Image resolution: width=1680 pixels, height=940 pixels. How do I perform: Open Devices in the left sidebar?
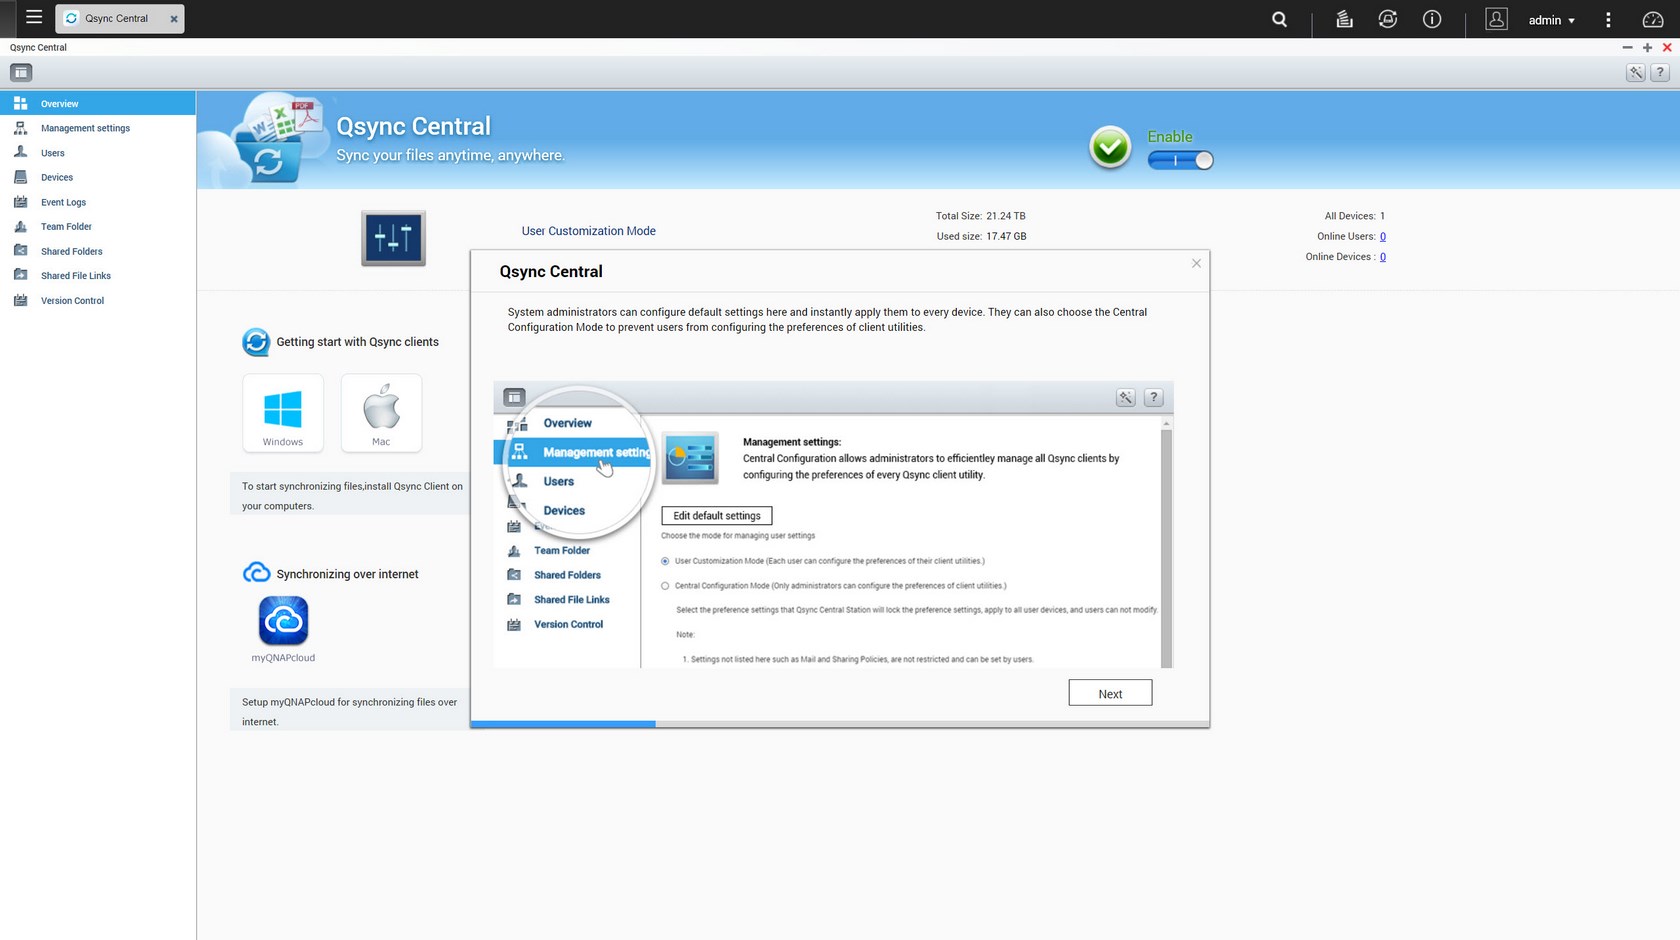(x=98, y=177)
